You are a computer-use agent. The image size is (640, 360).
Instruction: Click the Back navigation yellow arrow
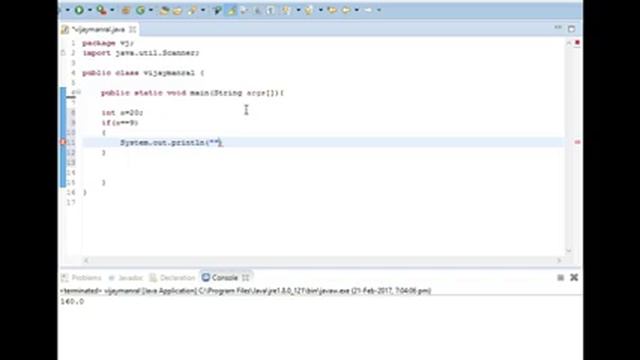click(x=346, y=10)
